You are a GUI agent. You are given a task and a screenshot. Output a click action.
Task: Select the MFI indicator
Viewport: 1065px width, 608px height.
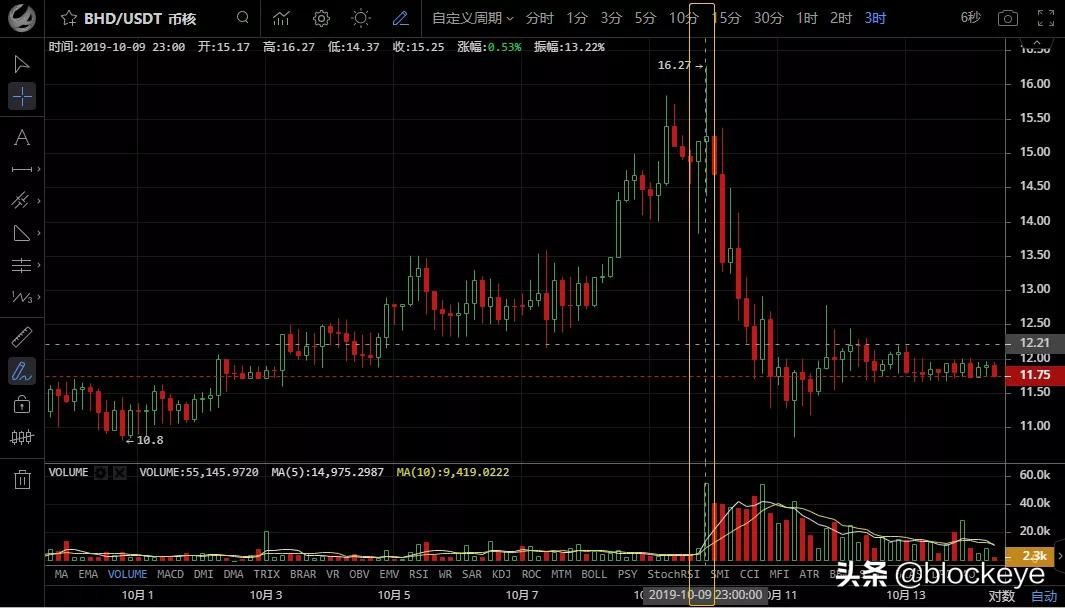tap(779, 574)
